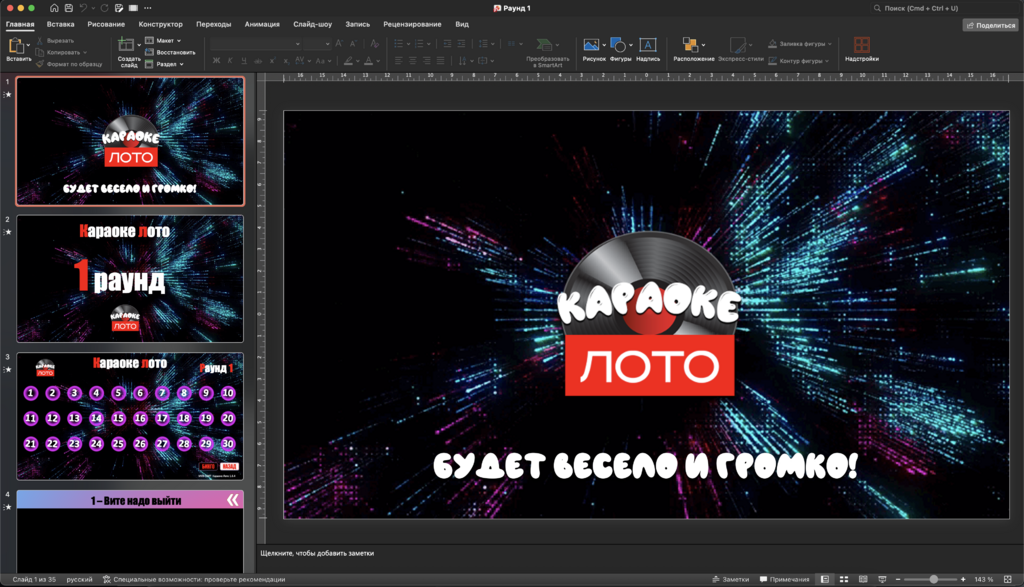
Task: Click Format painter (Формат по образцу)
Action: coord(69,64)
